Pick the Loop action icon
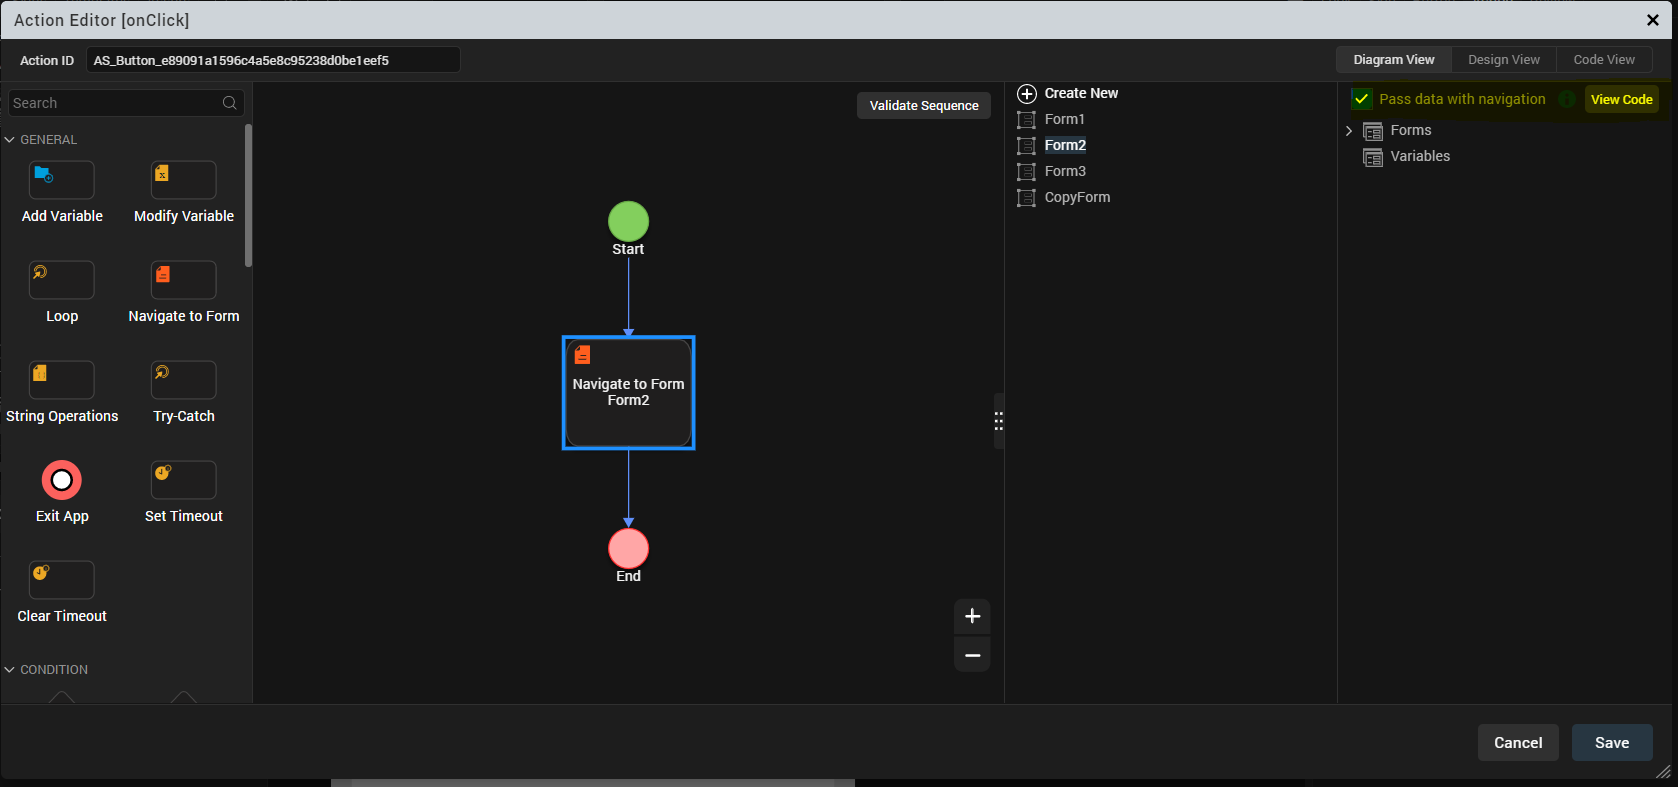The image size is (1678, 787). tap(62, 280)
